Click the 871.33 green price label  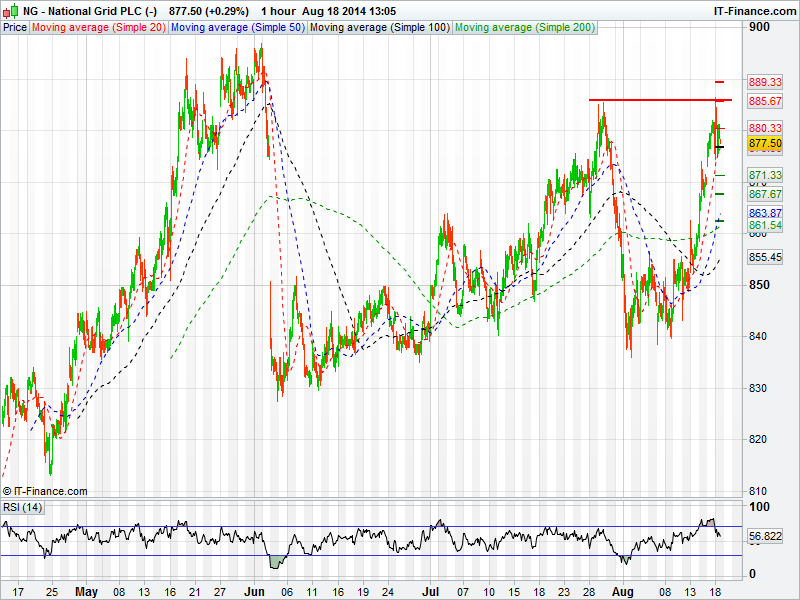(764, 175)
